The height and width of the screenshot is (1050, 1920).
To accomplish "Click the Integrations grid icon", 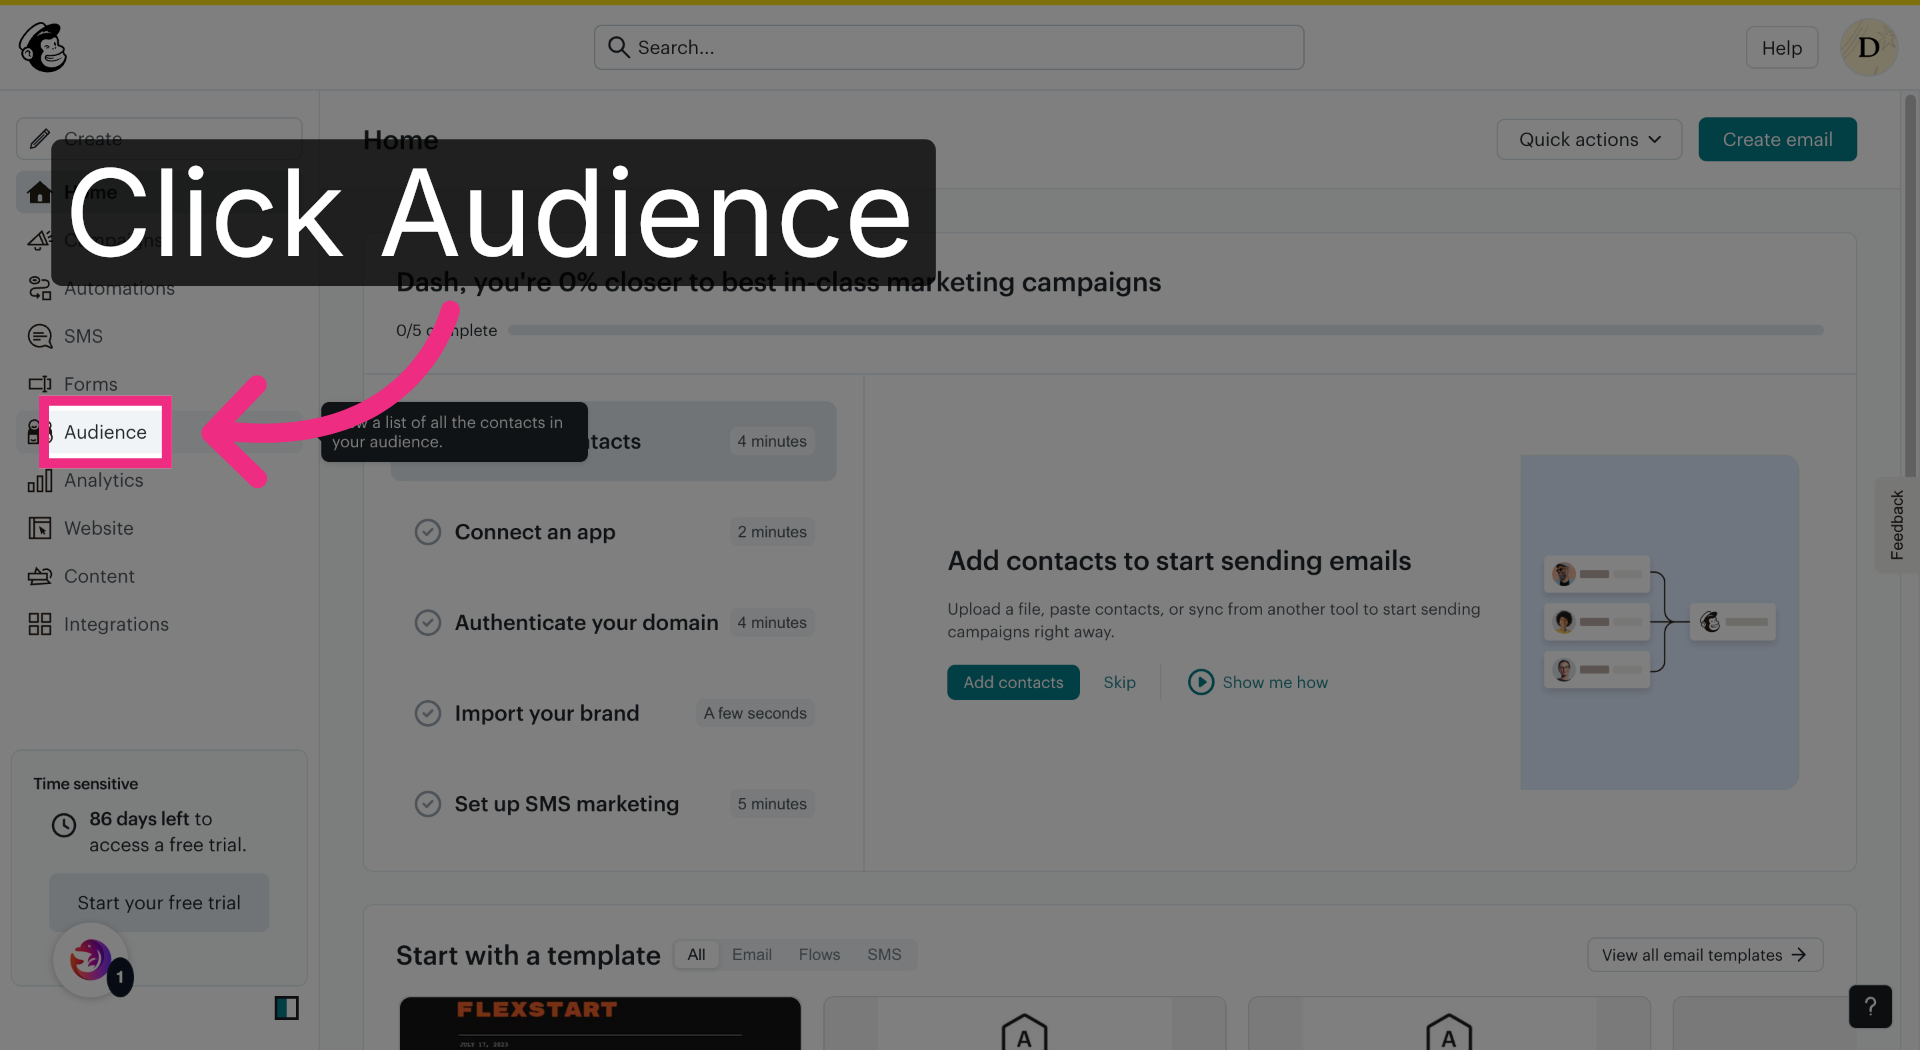I will pyautogui.click(x=40, y=624).
